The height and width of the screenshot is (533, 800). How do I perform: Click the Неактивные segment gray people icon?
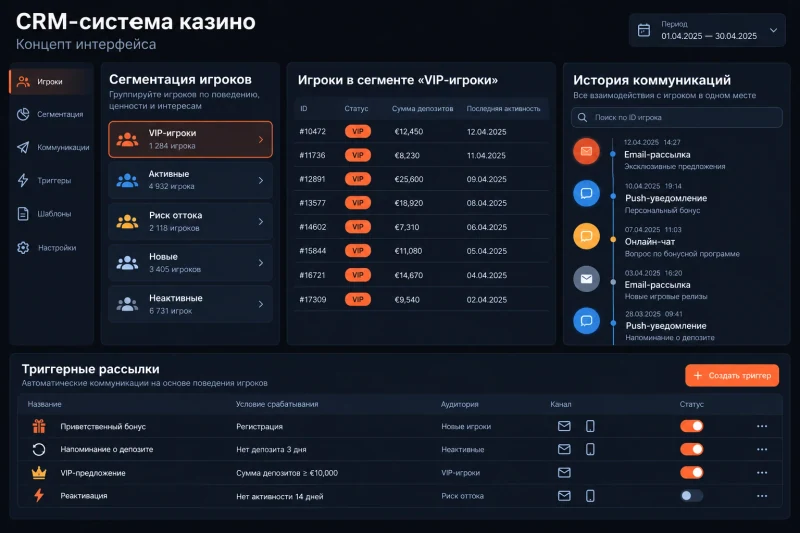pyautogui.click(x=127, y=304)
